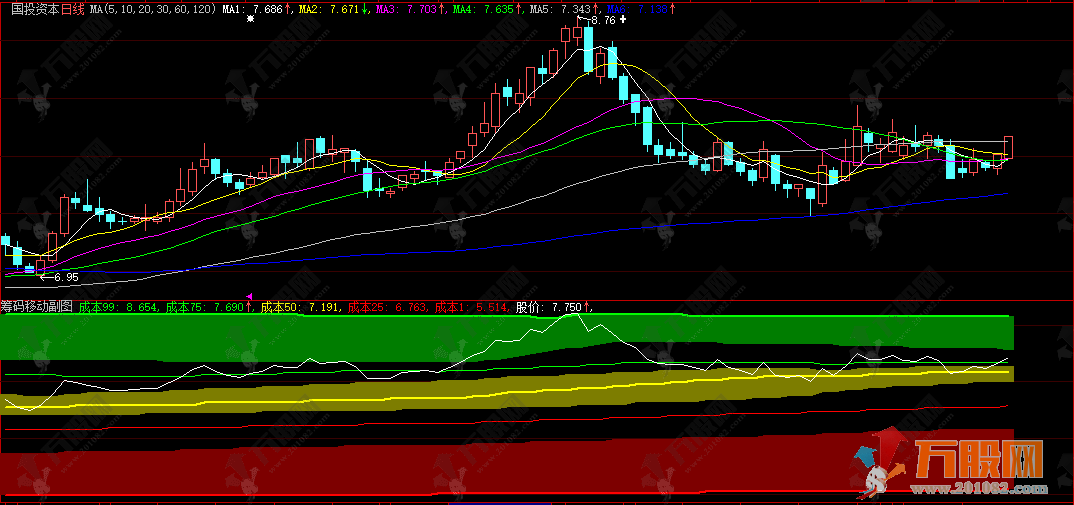Click the 成本50 yellow cost label
The width and height of the screenshot is (1074, 505).
pyautogui.click(x=298, y=308)
